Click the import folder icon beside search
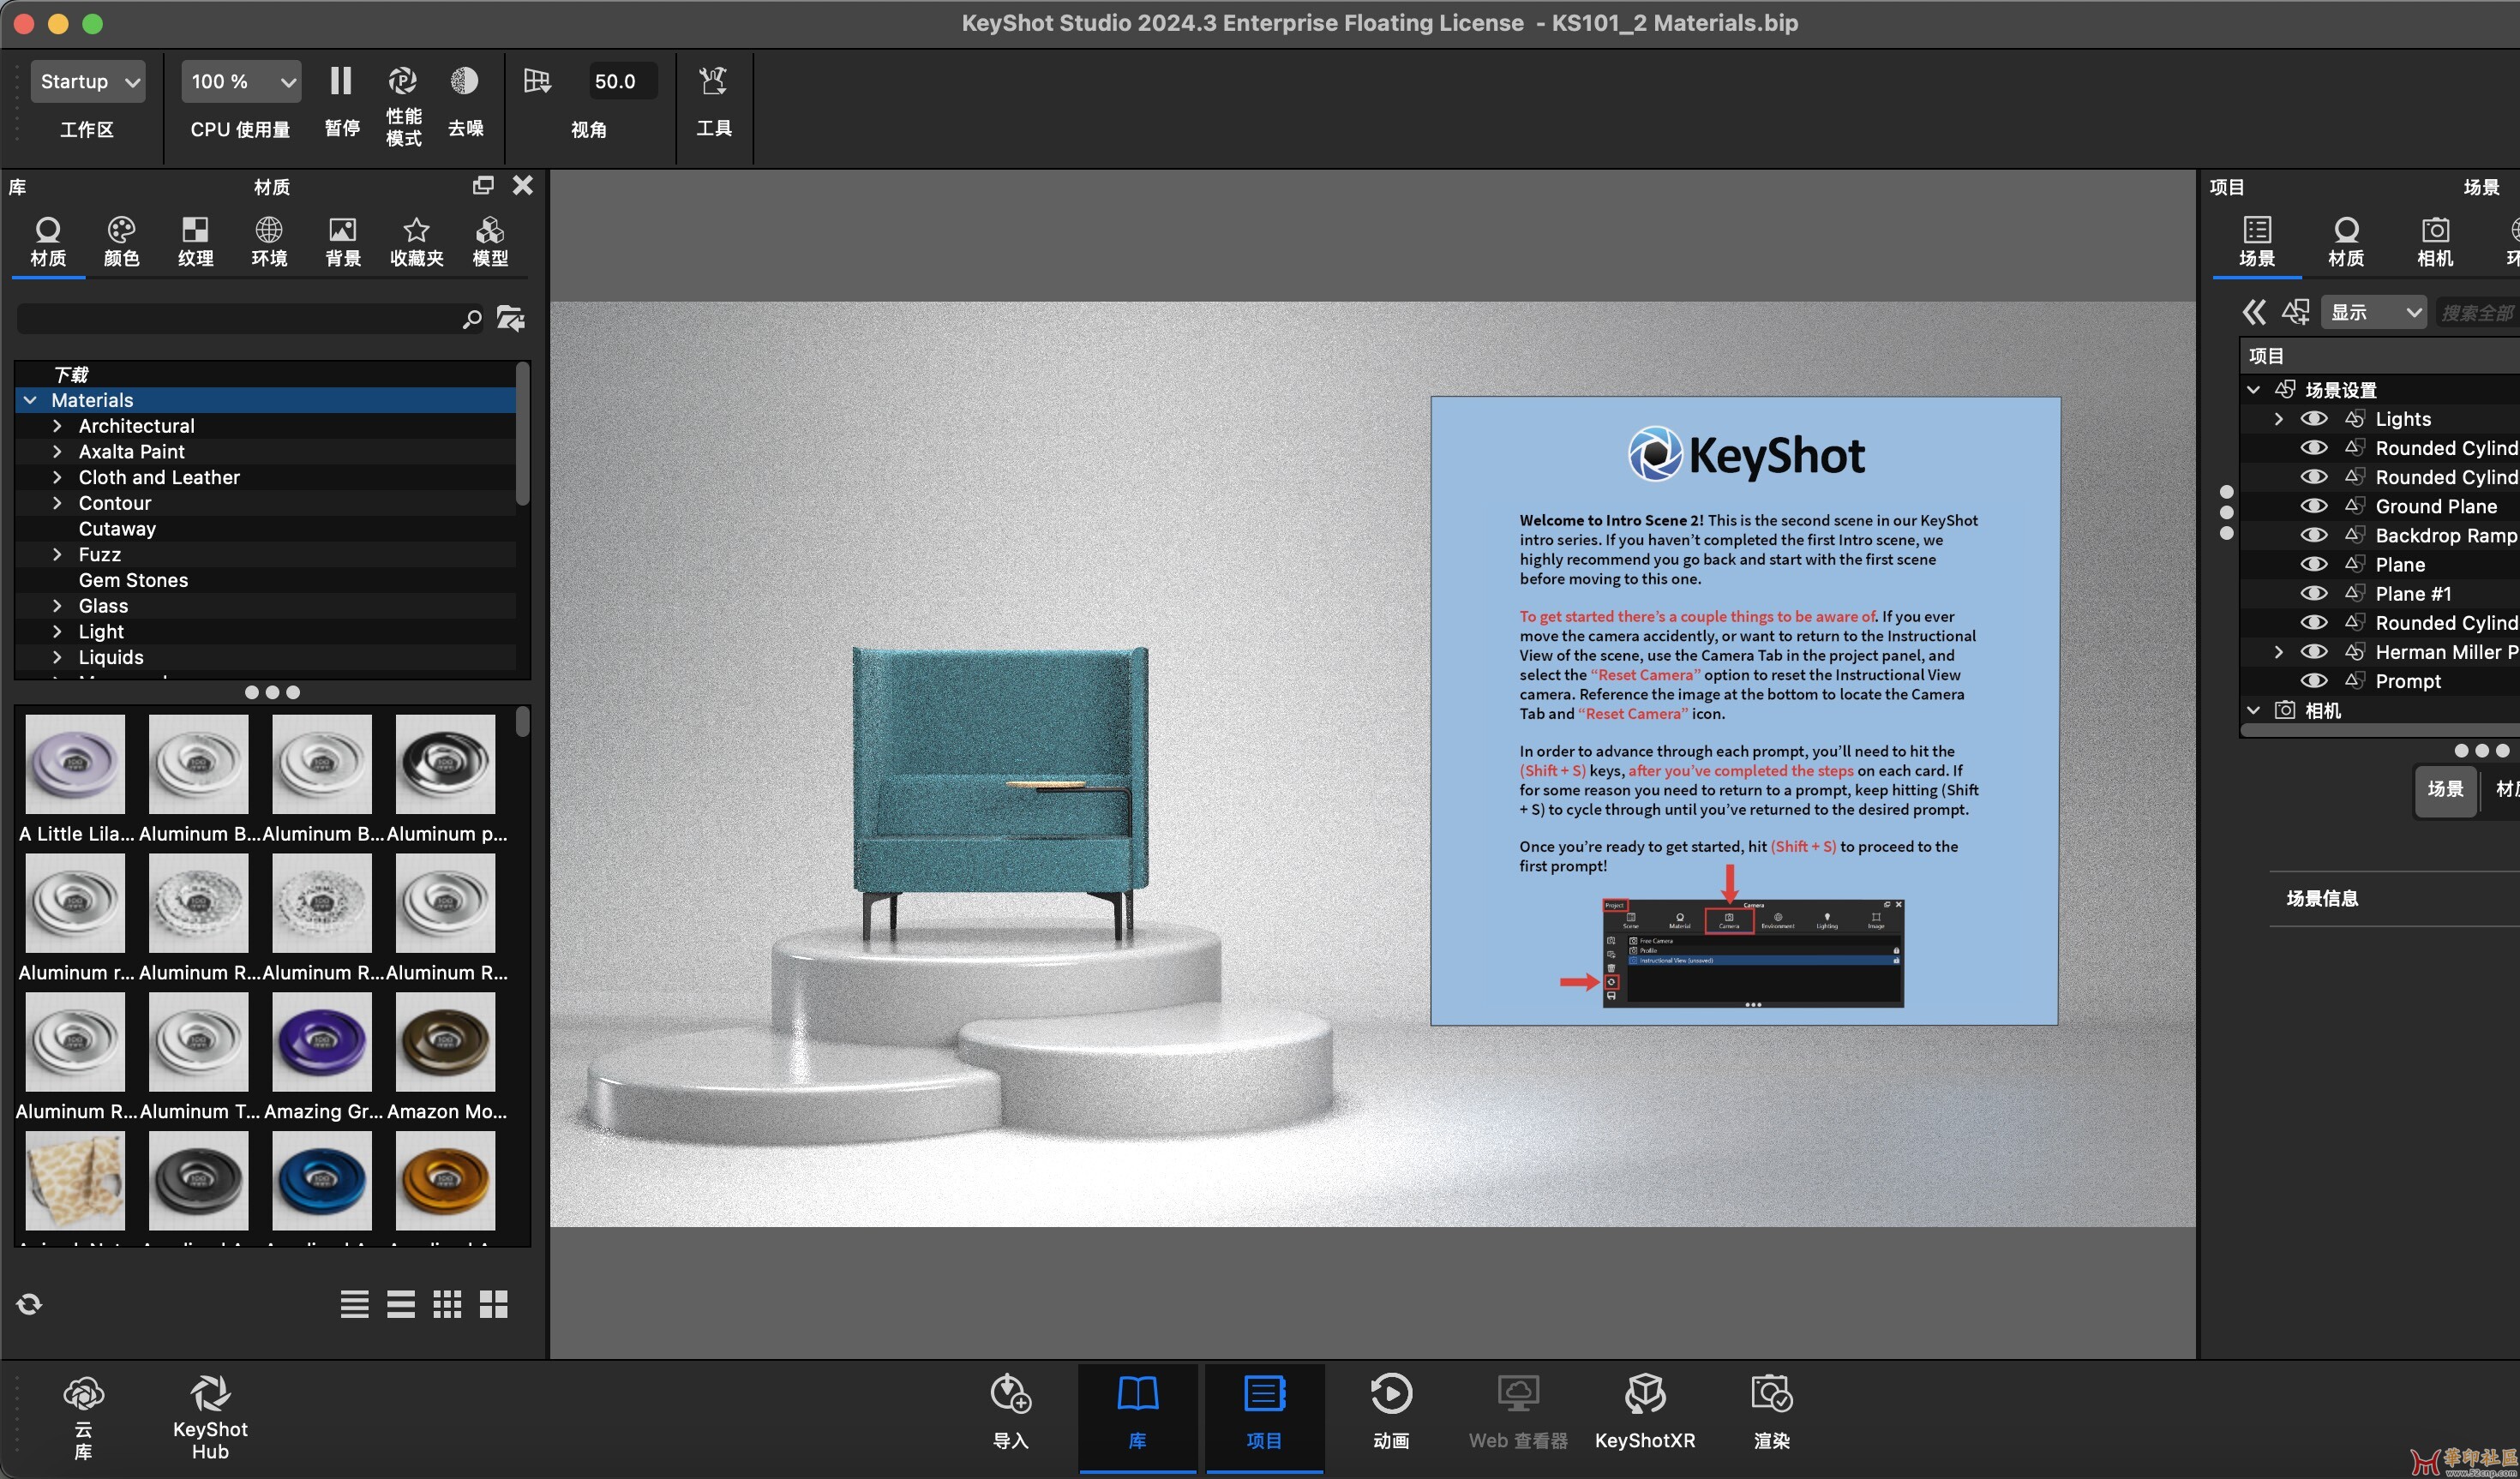This screenshot has width=2520, height=1479. tap(511, 318)
